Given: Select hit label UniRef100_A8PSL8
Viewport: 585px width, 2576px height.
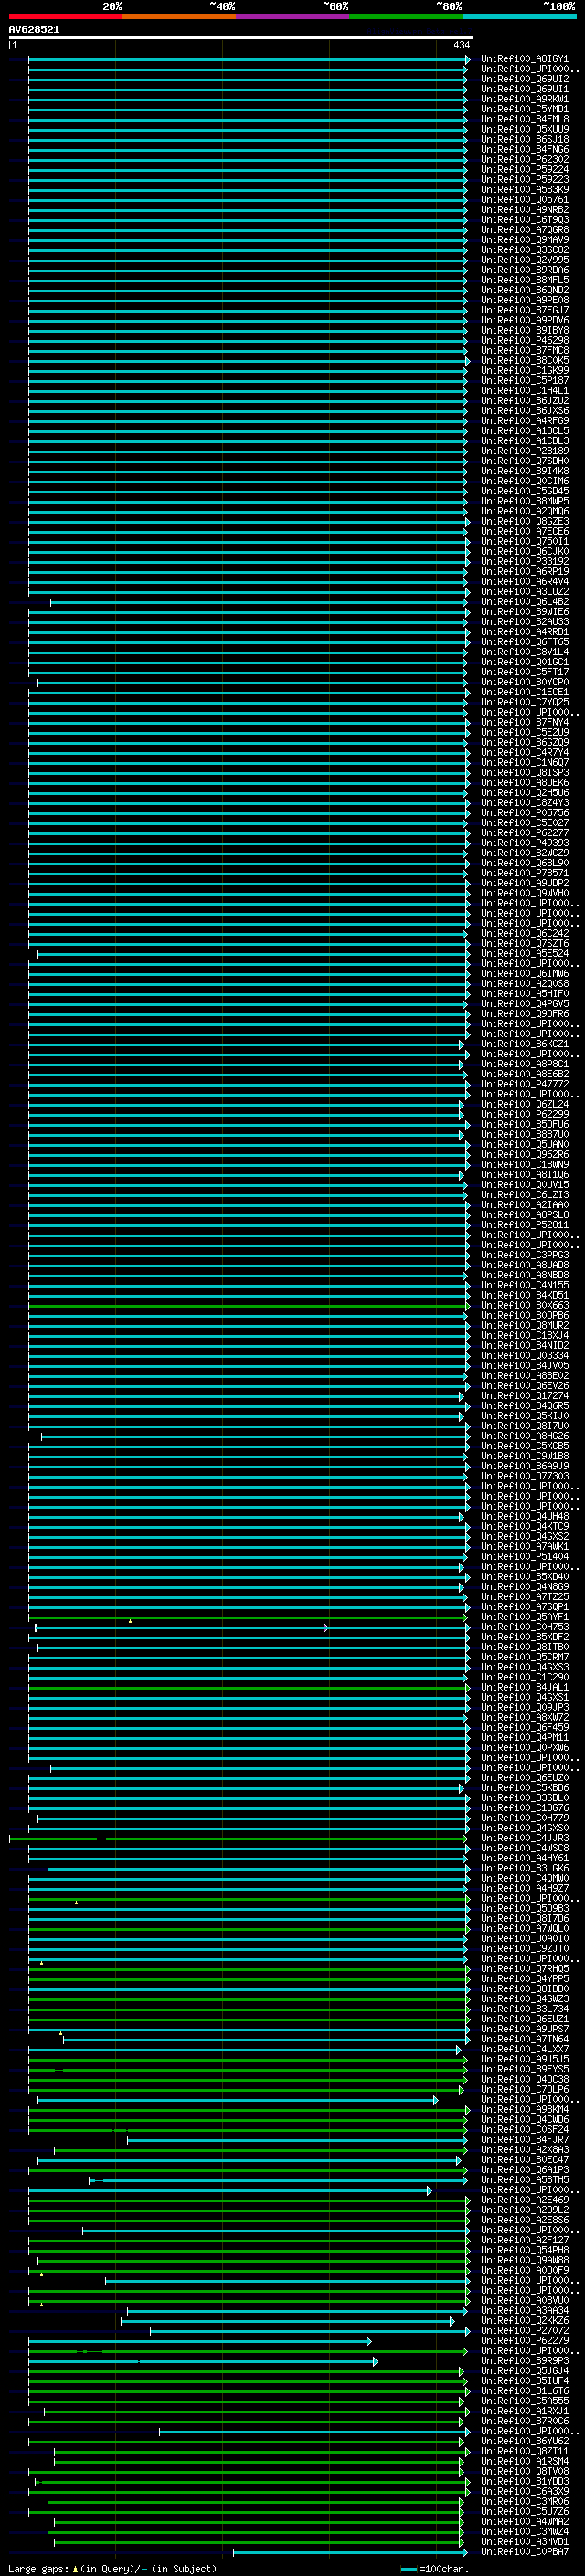Looking at the screenshot, I should coord(524,1214).
